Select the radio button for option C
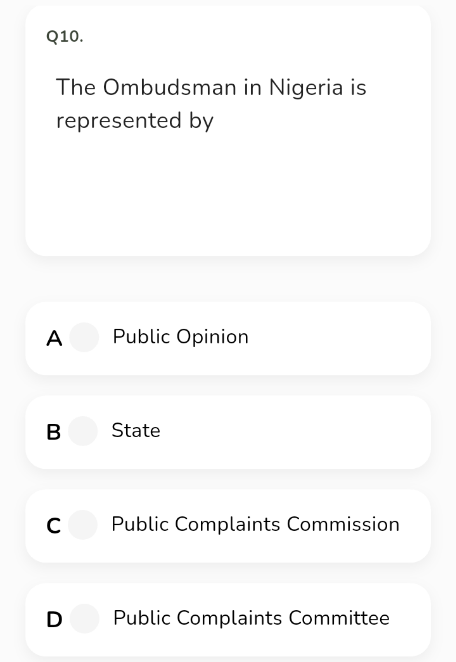This screenshot has height=662, width=456. pos(83,525)
